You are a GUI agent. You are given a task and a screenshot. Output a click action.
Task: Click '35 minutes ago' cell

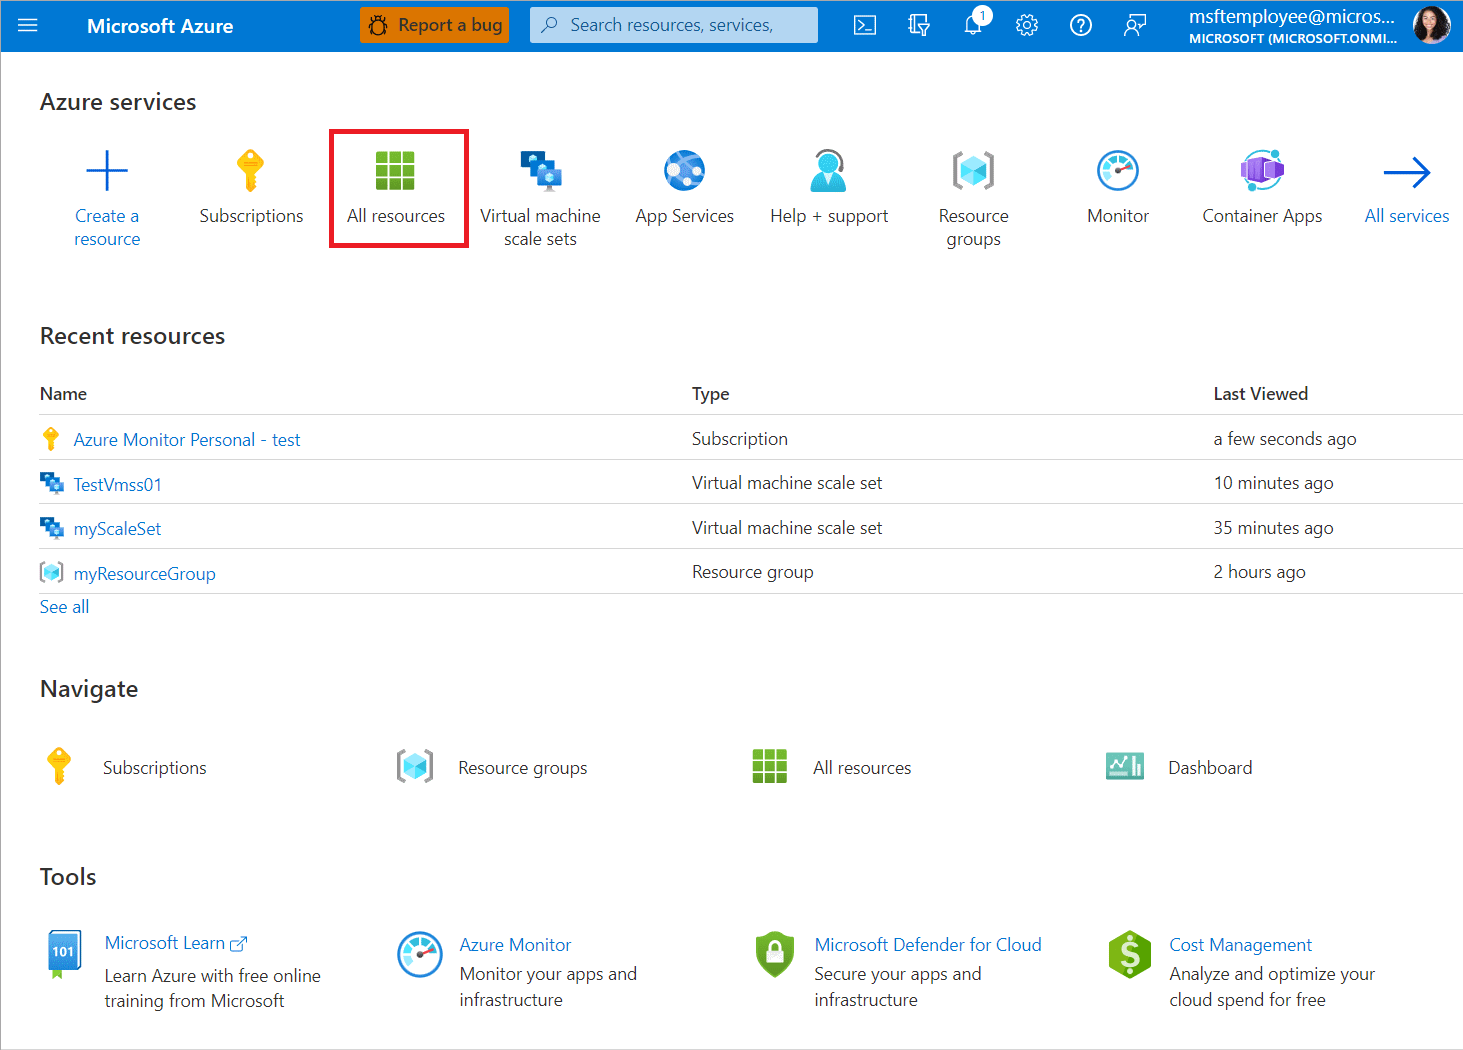point(1273,528)
